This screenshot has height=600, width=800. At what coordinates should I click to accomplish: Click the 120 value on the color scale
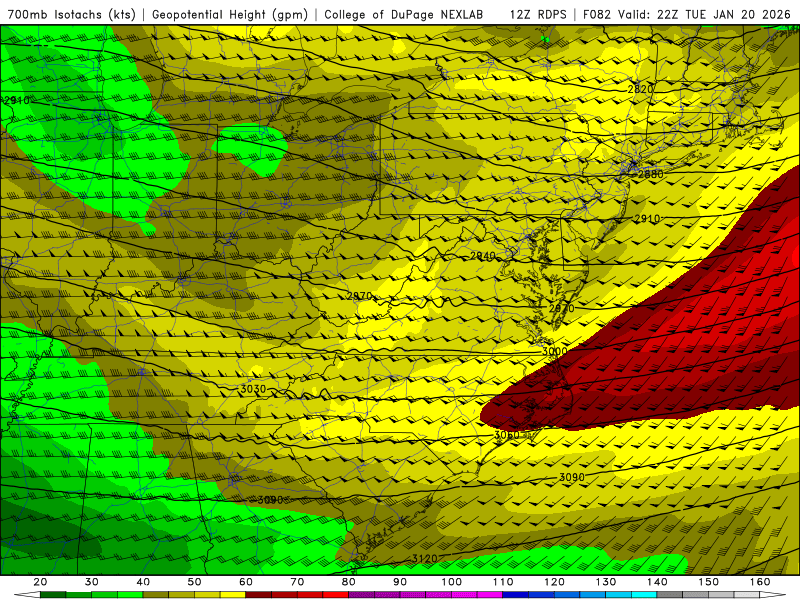point(555,582)
